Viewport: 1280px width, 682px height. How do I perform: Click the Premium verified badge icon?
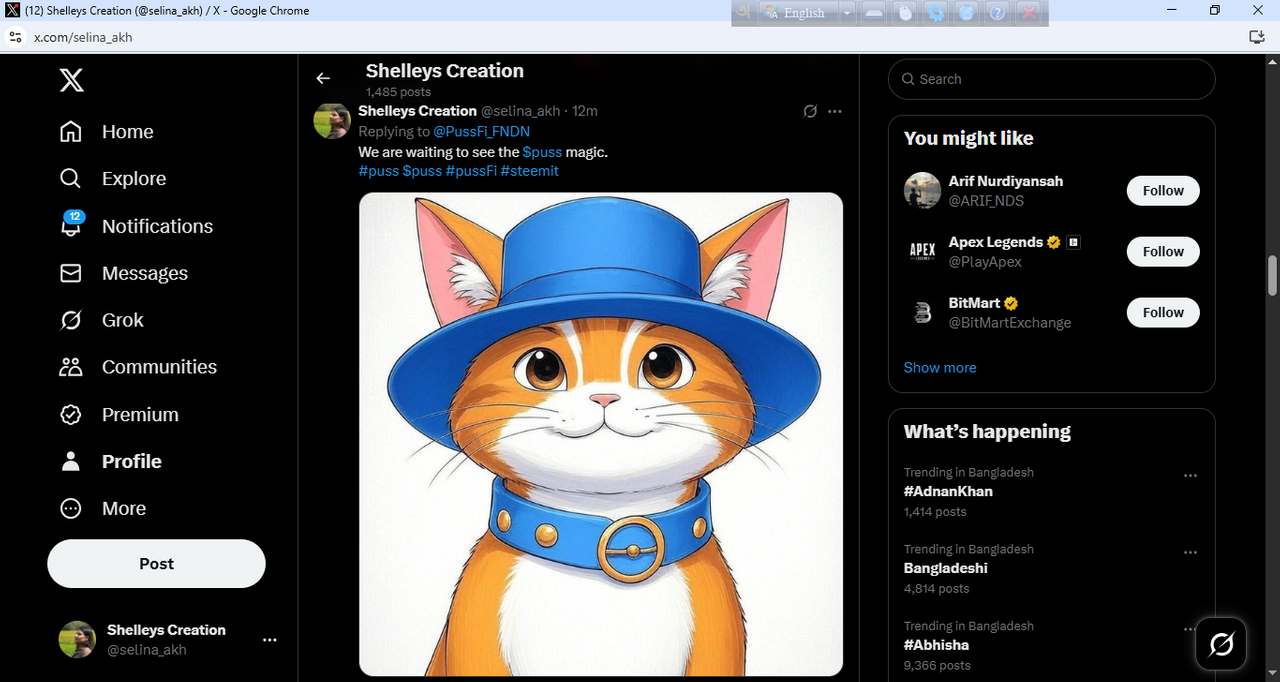click(71, 414)
